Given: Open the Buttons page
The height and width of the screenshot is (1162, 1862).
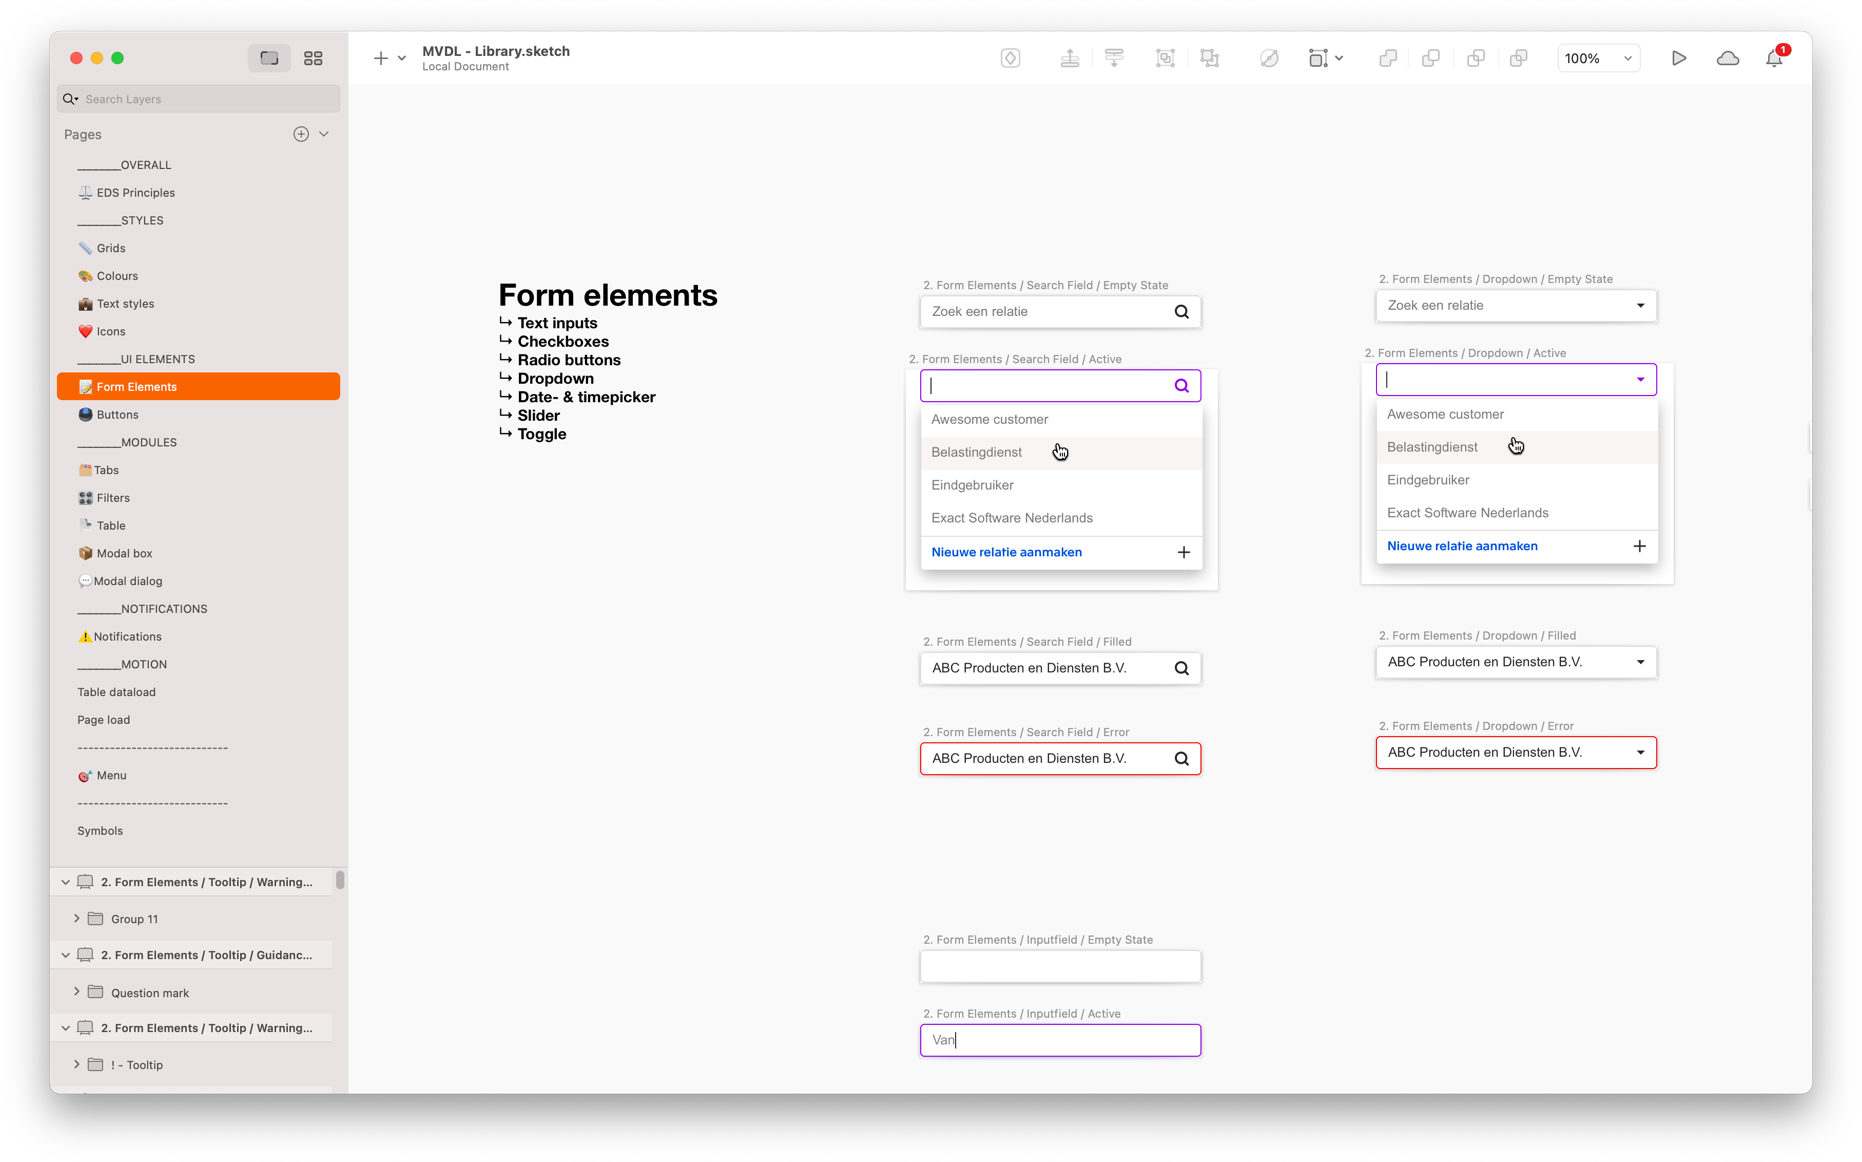Looking at the screenshot, I should (x=117, y=414).
